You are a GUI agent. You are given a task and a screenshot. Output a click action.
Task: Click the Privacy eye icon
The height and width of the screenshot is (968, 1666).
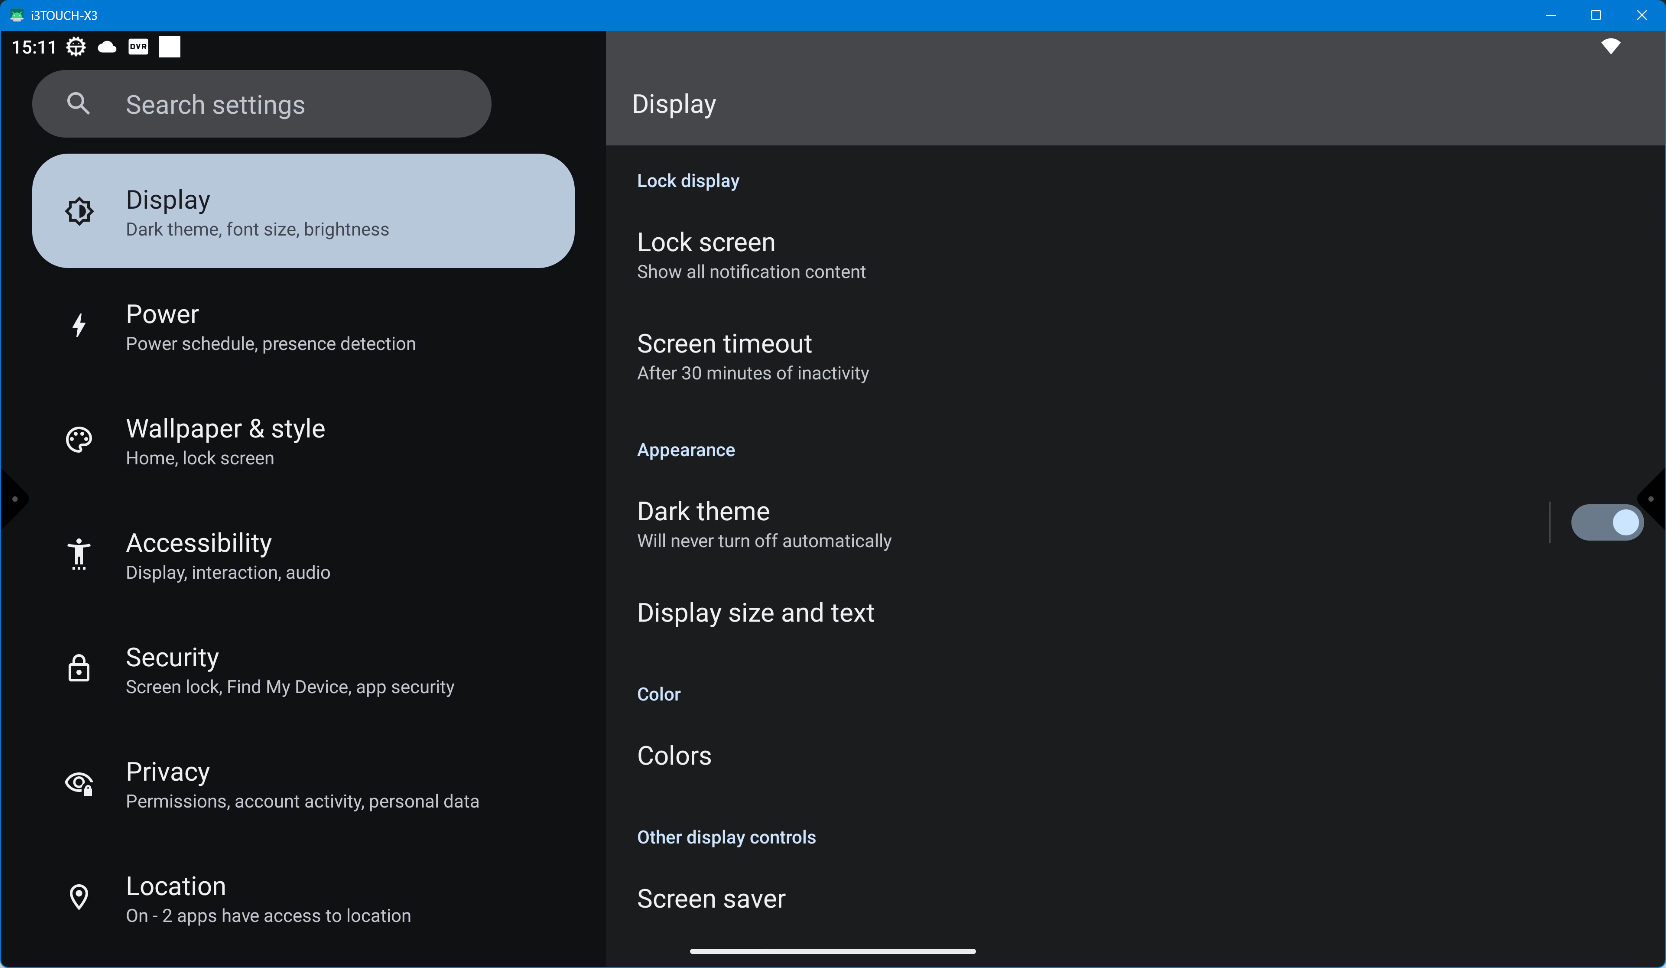click(79, 784)
